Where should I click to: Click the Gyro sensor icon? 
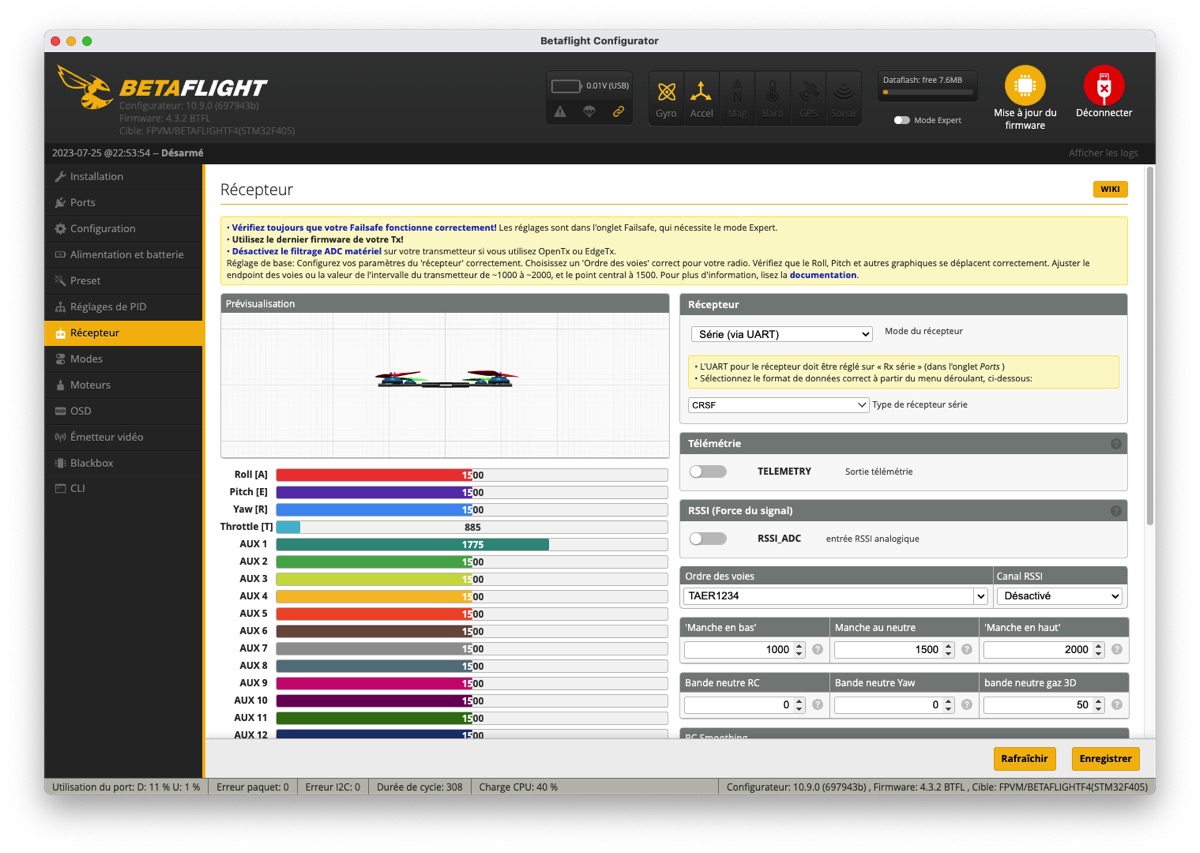666,98
